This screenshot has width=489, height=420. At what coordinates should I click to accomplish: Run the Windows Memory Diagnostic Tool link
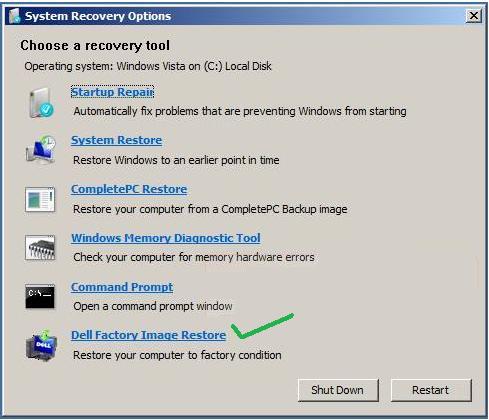pyautogui.click(x=166, y=238)
